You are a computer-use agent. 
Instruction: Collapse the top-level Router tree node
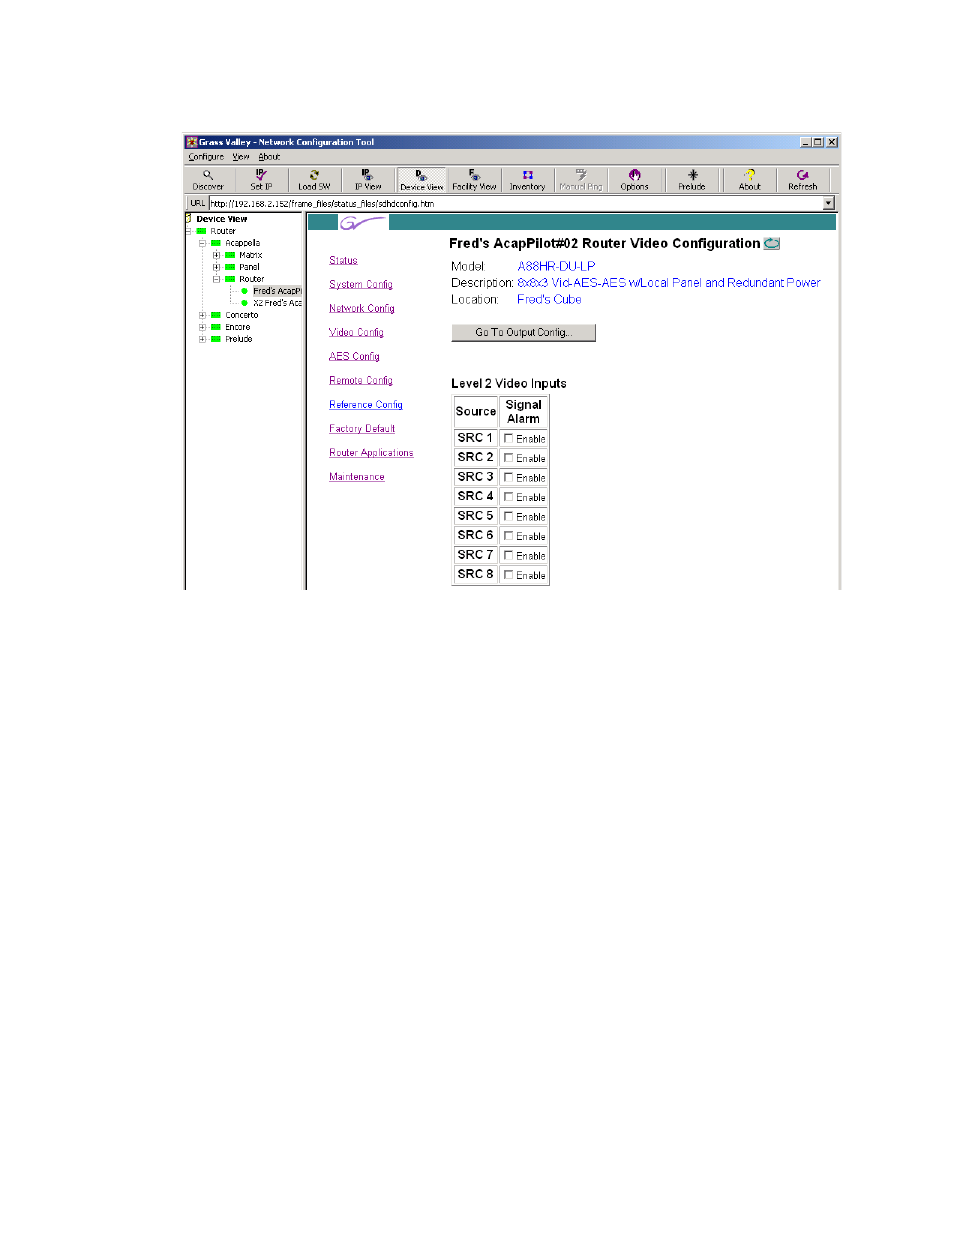pyautogui.click(x=188, y=231)
